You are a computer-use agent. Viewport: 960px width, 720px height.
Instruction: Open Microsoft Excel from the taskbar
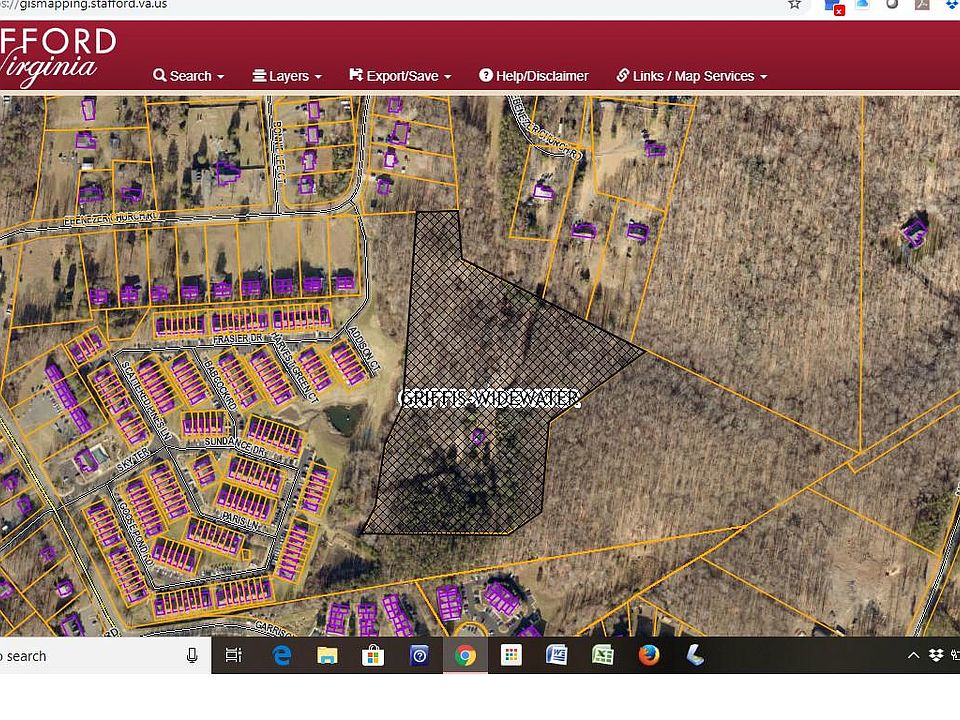tap(603, 655)
